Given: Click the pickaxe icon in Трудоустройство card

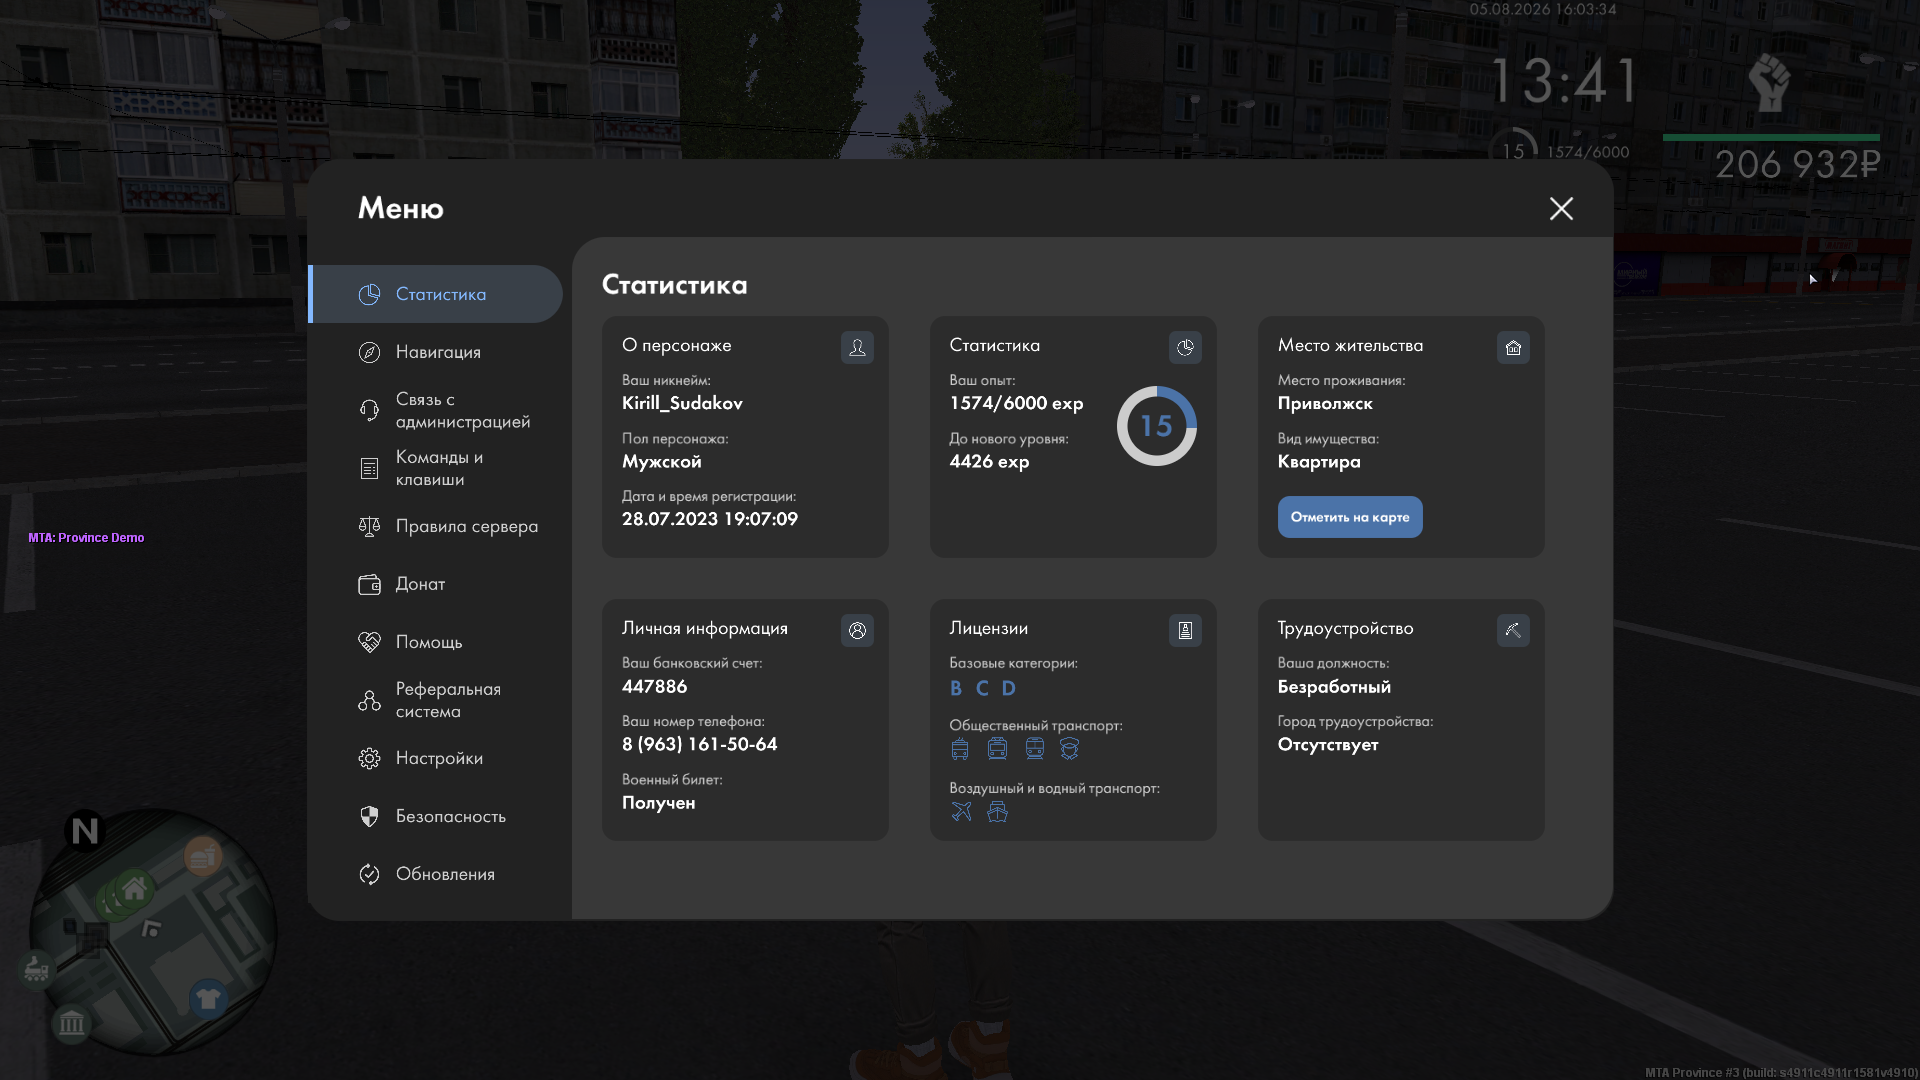Looking at the screenshot, I should pos(1513,630).
